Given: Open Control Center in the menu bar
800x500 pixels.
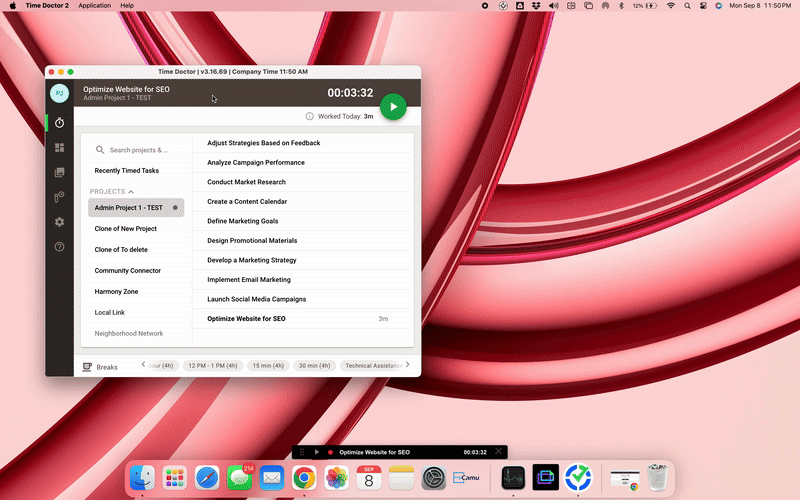Looking at the screenshot, I should tap(703, 6).
